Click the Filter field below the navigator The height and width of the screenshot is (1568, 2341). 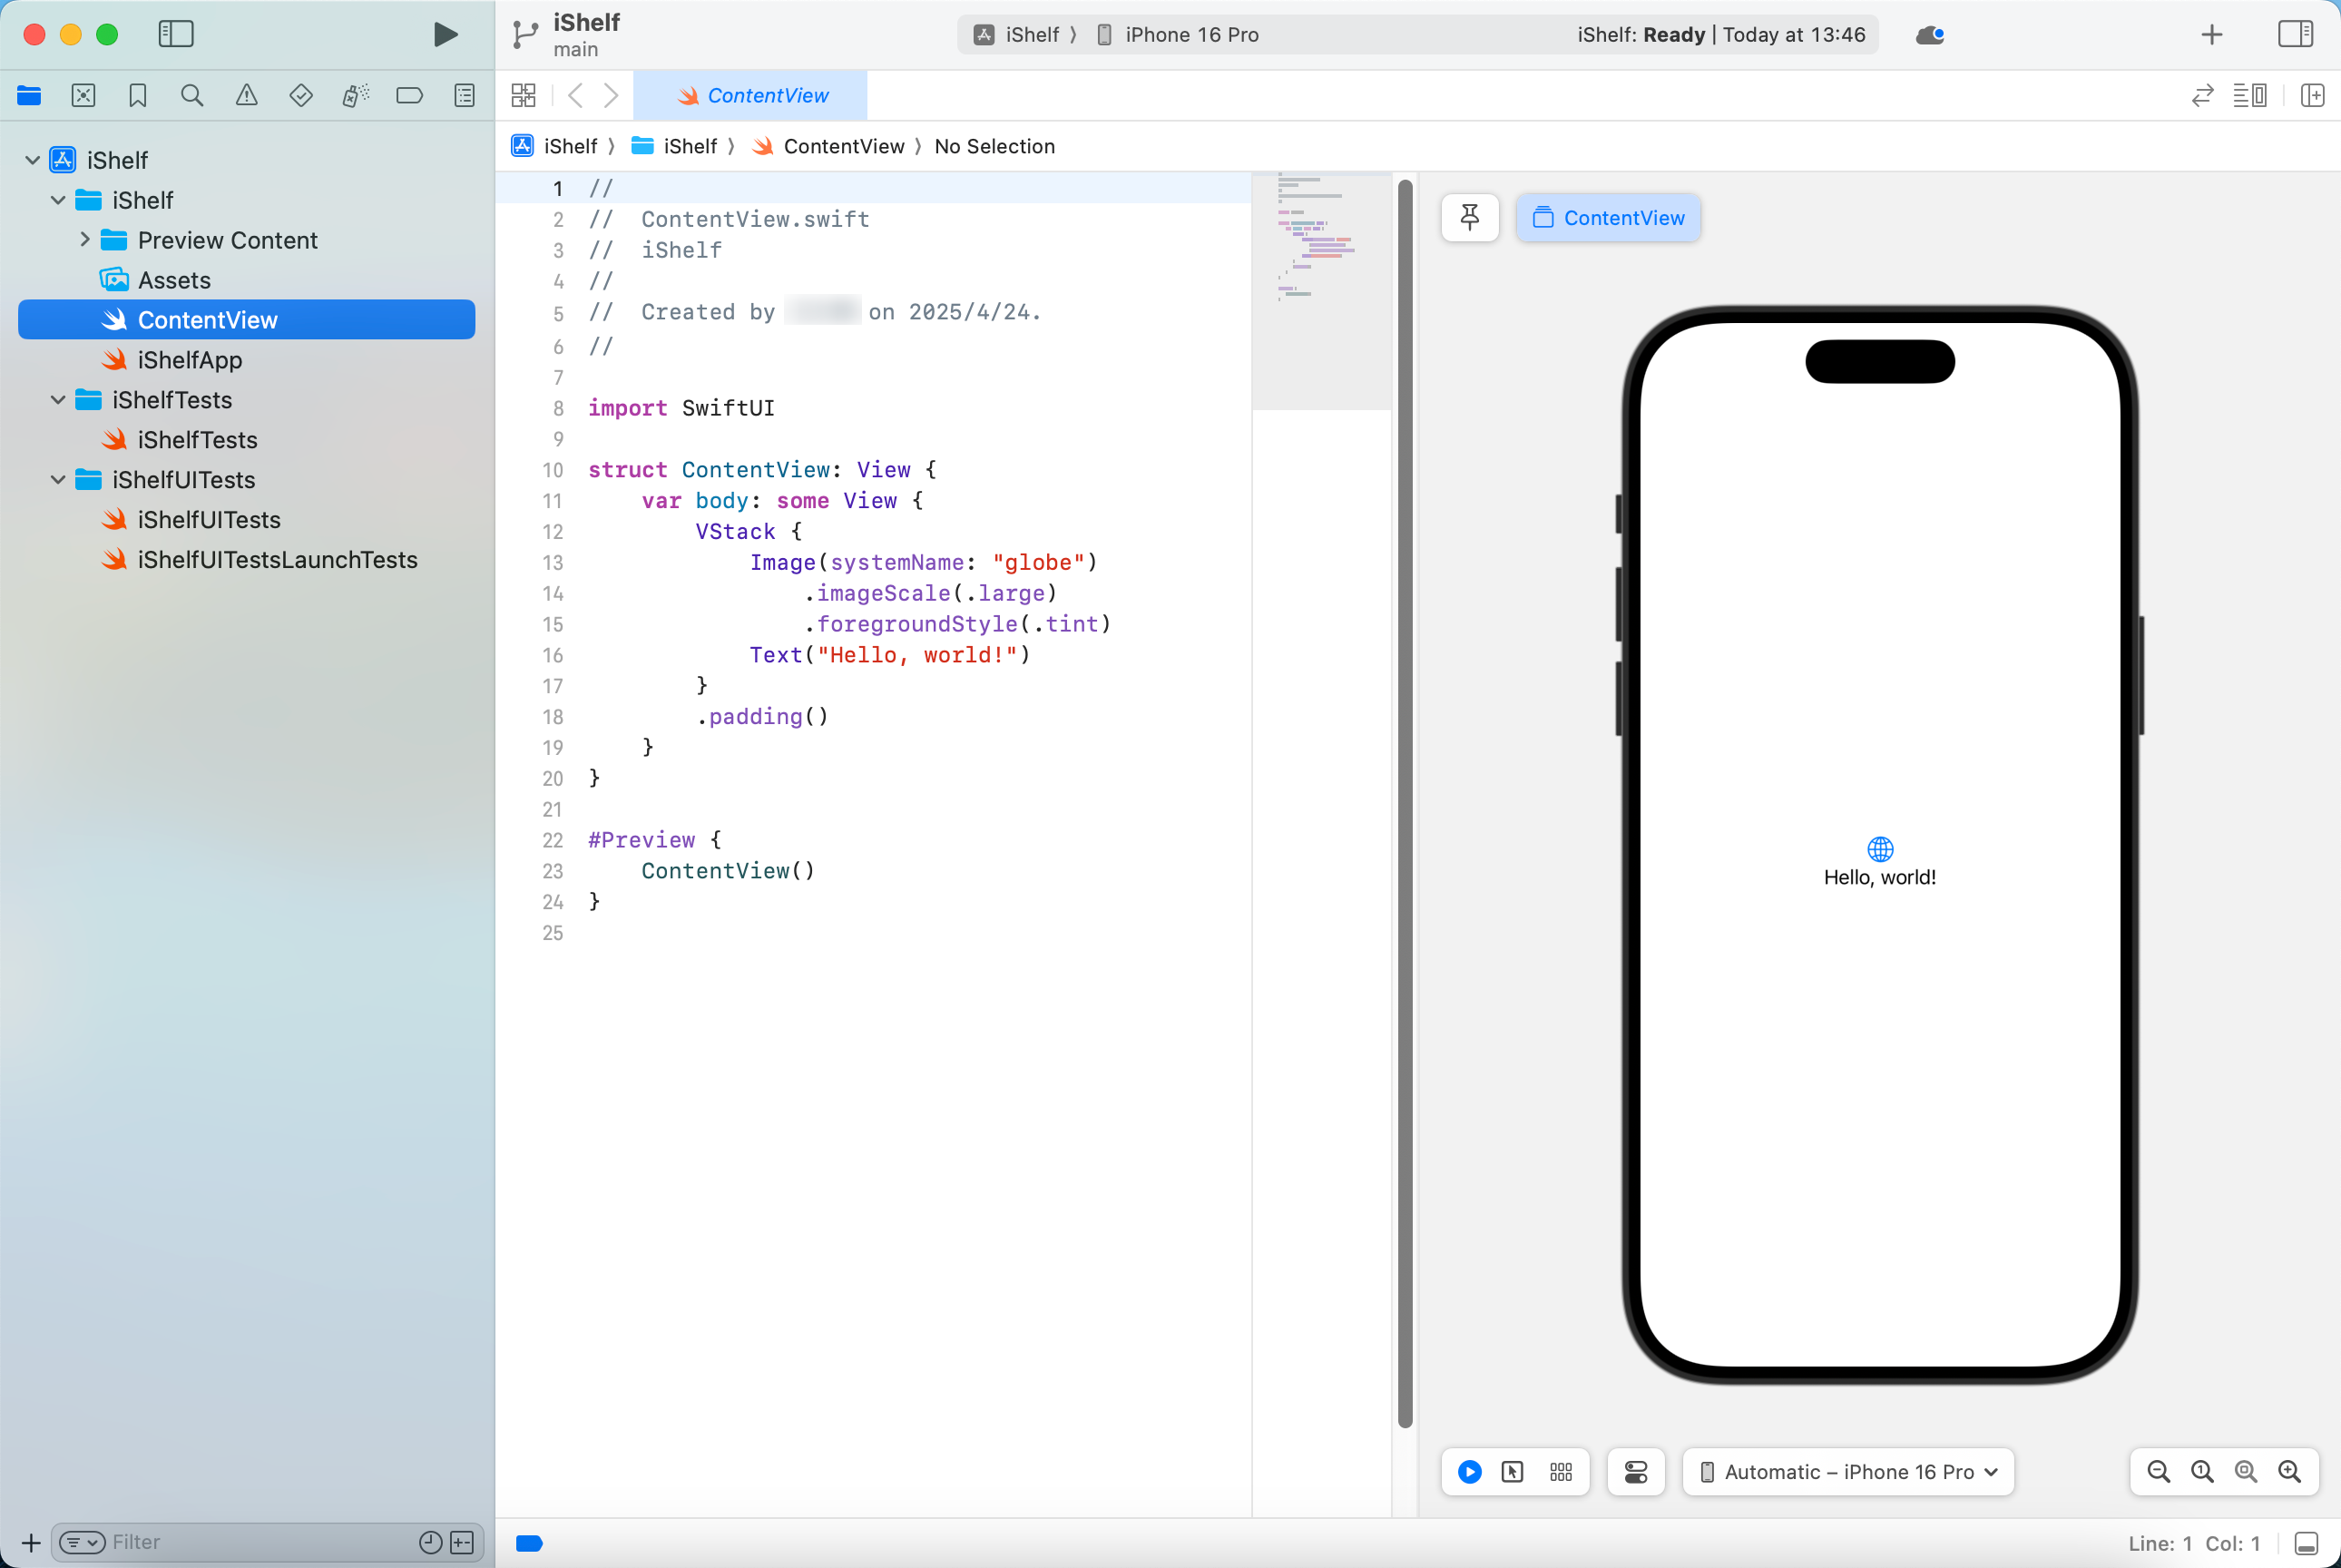250,1542
